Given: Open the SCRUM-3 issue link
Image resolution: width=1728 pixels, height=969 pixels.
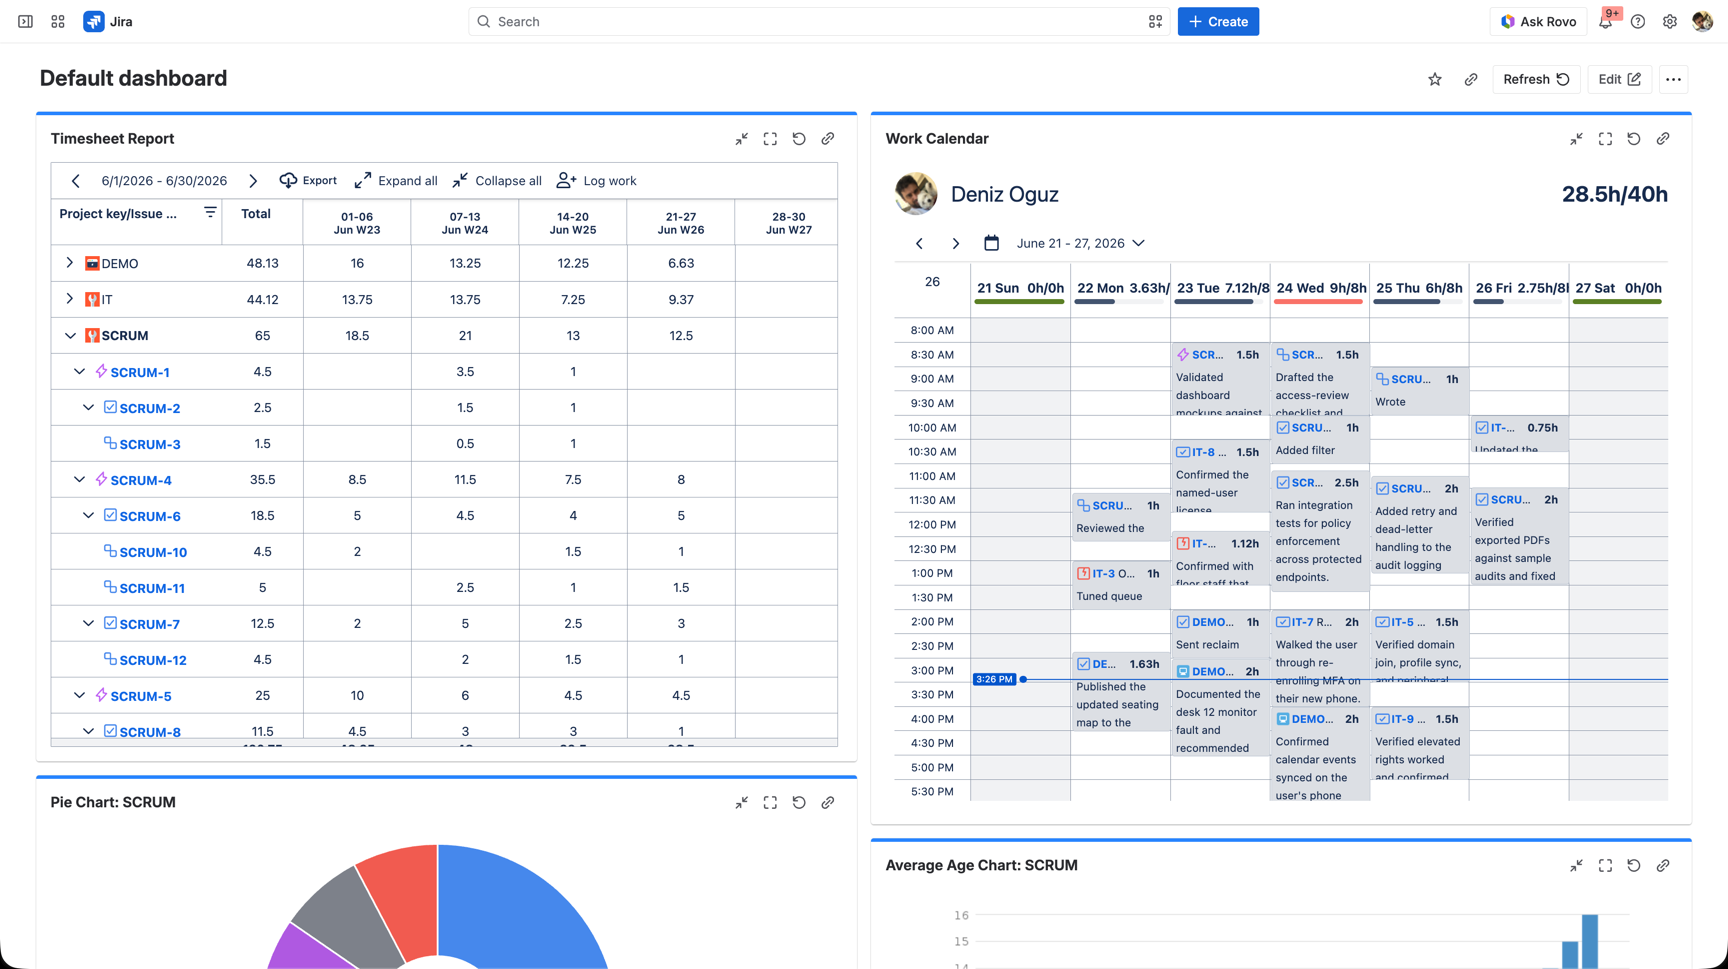Looking at the screenshot, I should [150, 444].
